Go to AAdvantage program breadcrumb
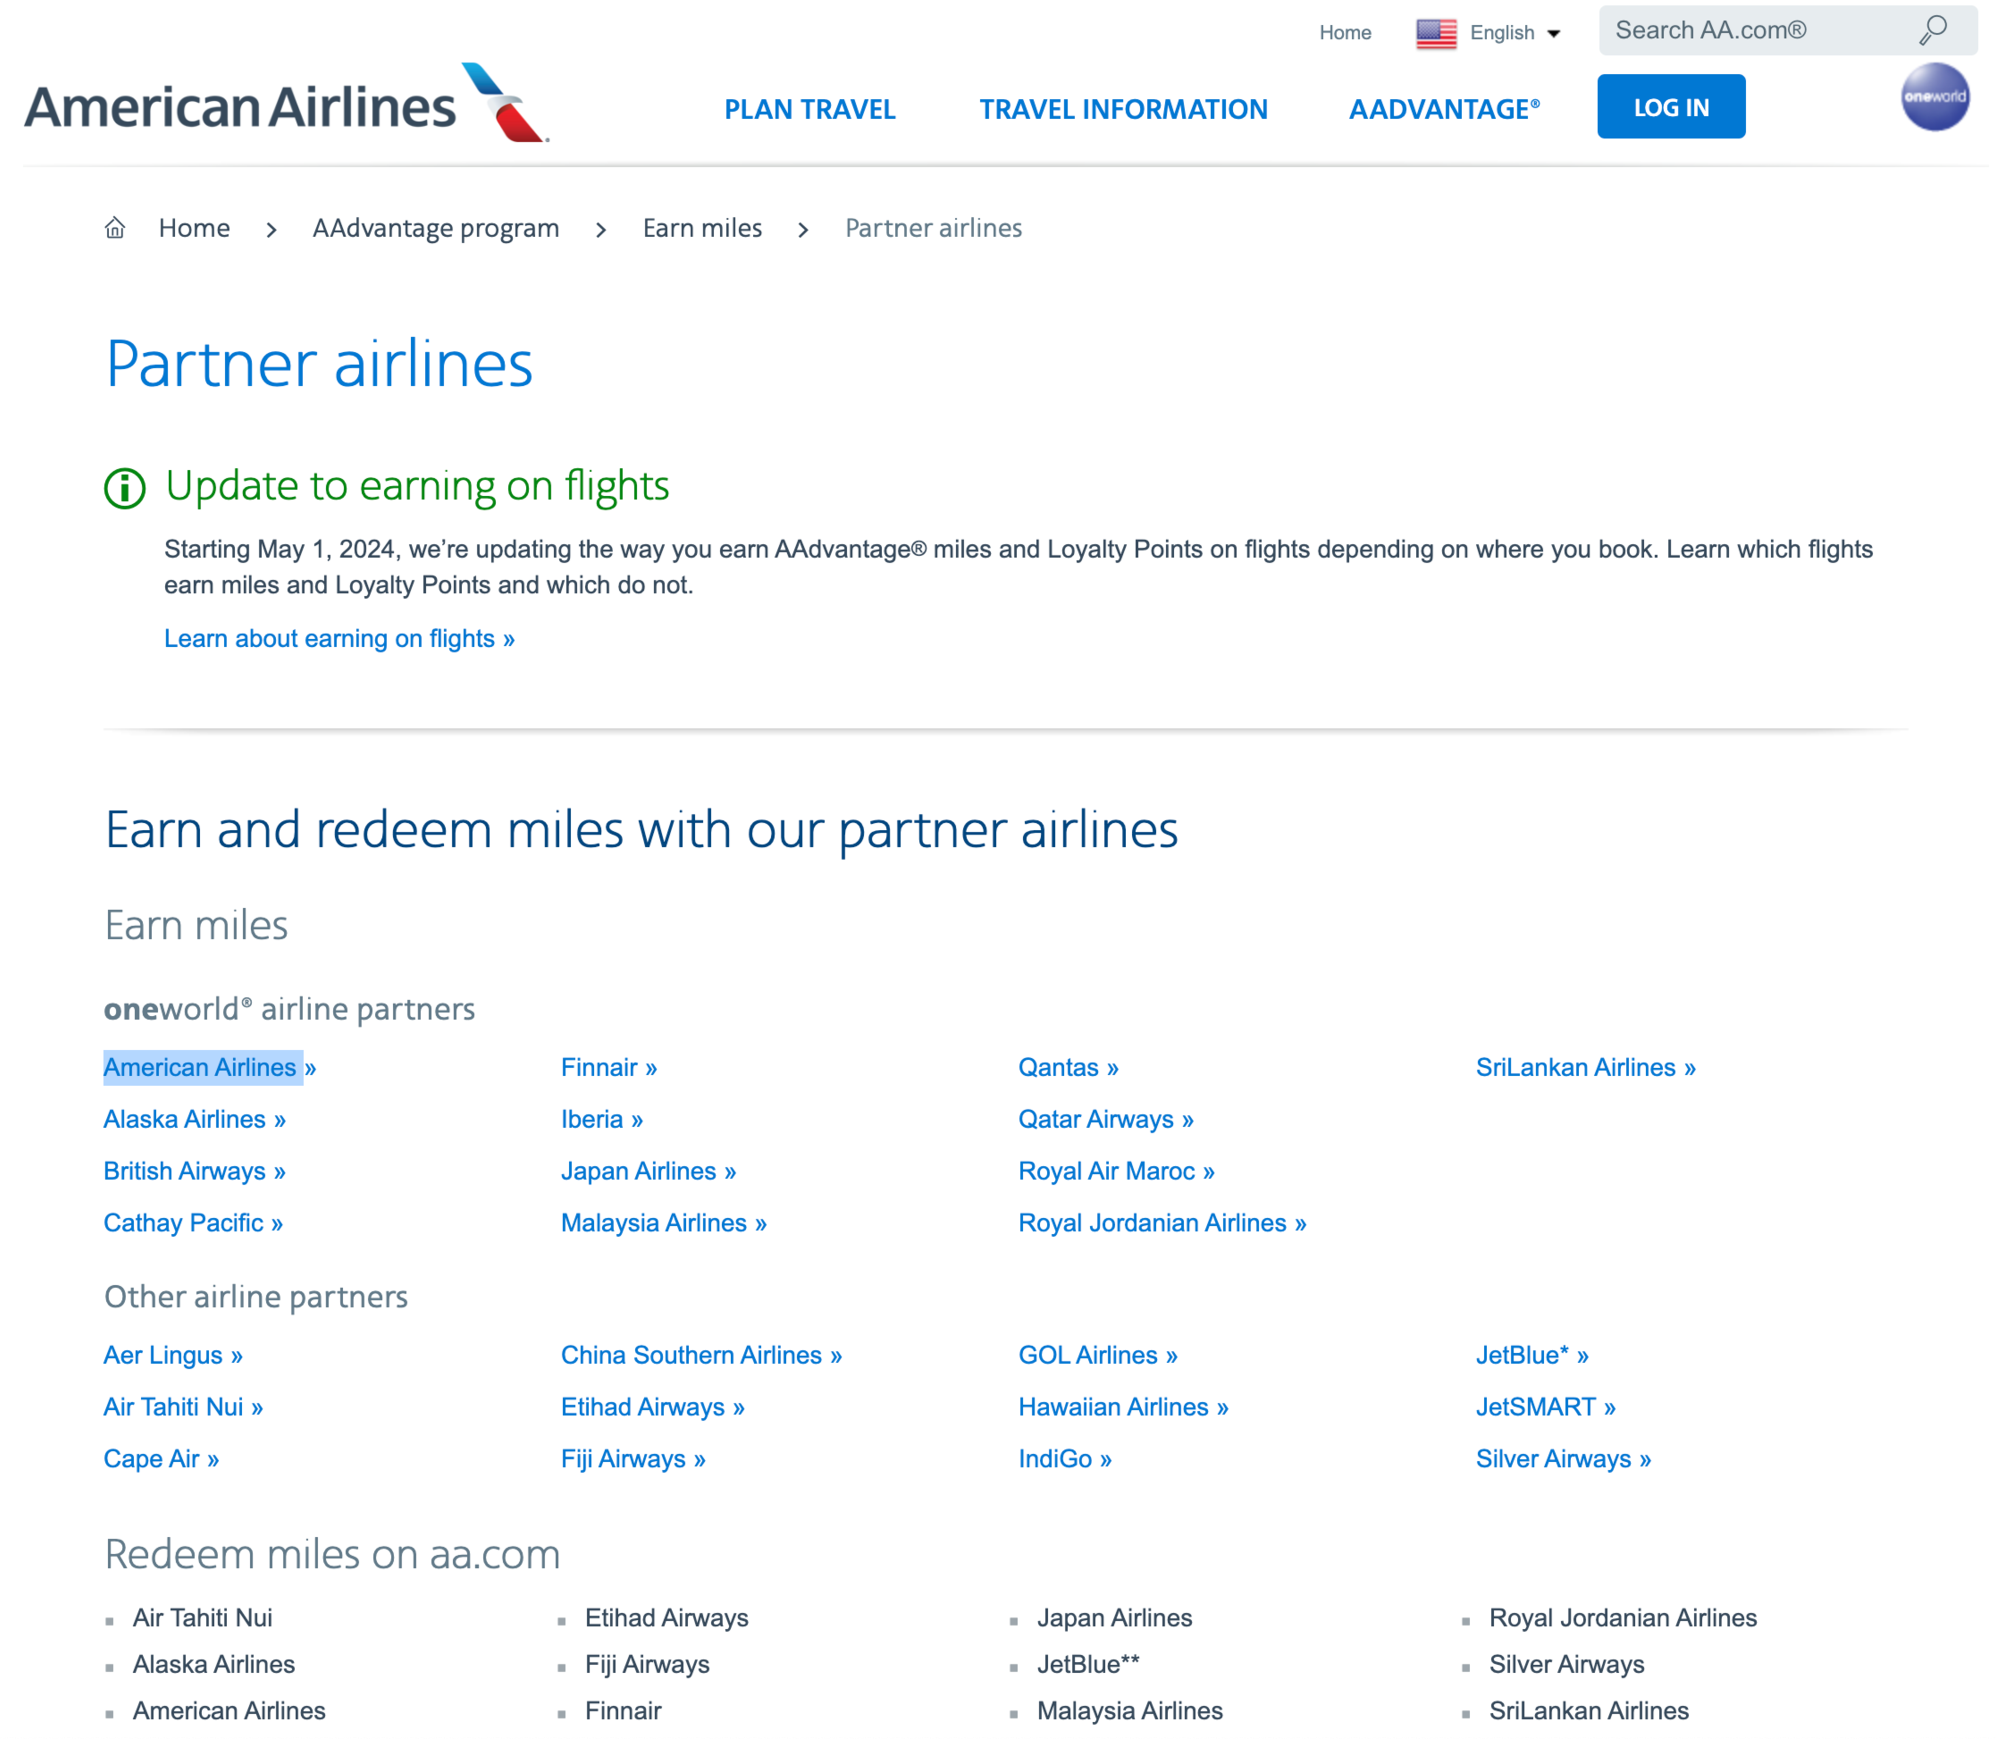Image resolution: width=1996 pixels, height=1739 pixels. click(x=435, y=228)
